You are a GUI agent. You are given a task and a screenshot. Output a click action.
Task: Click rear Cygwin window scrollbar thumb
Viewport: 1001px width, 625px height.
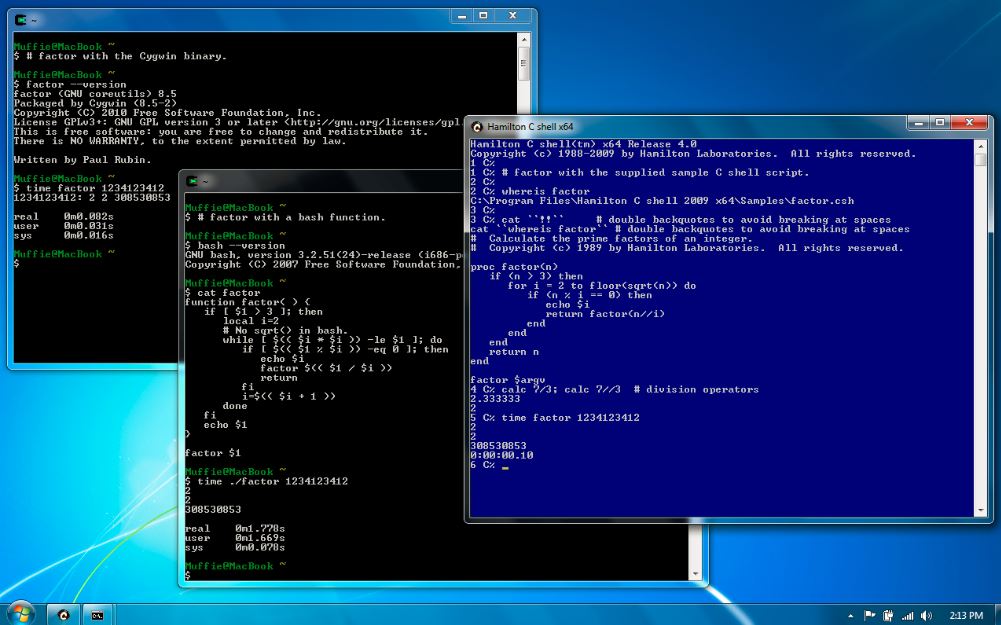click(x=524, y=63)
